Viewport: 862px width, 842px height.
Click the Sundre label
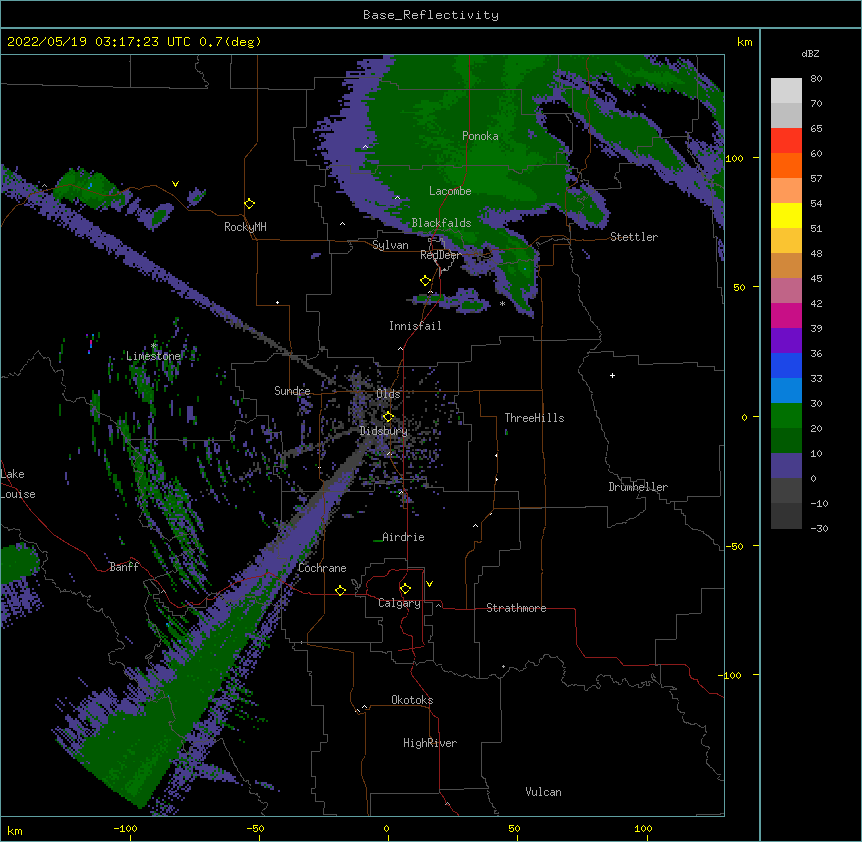[x=292, y=391]
